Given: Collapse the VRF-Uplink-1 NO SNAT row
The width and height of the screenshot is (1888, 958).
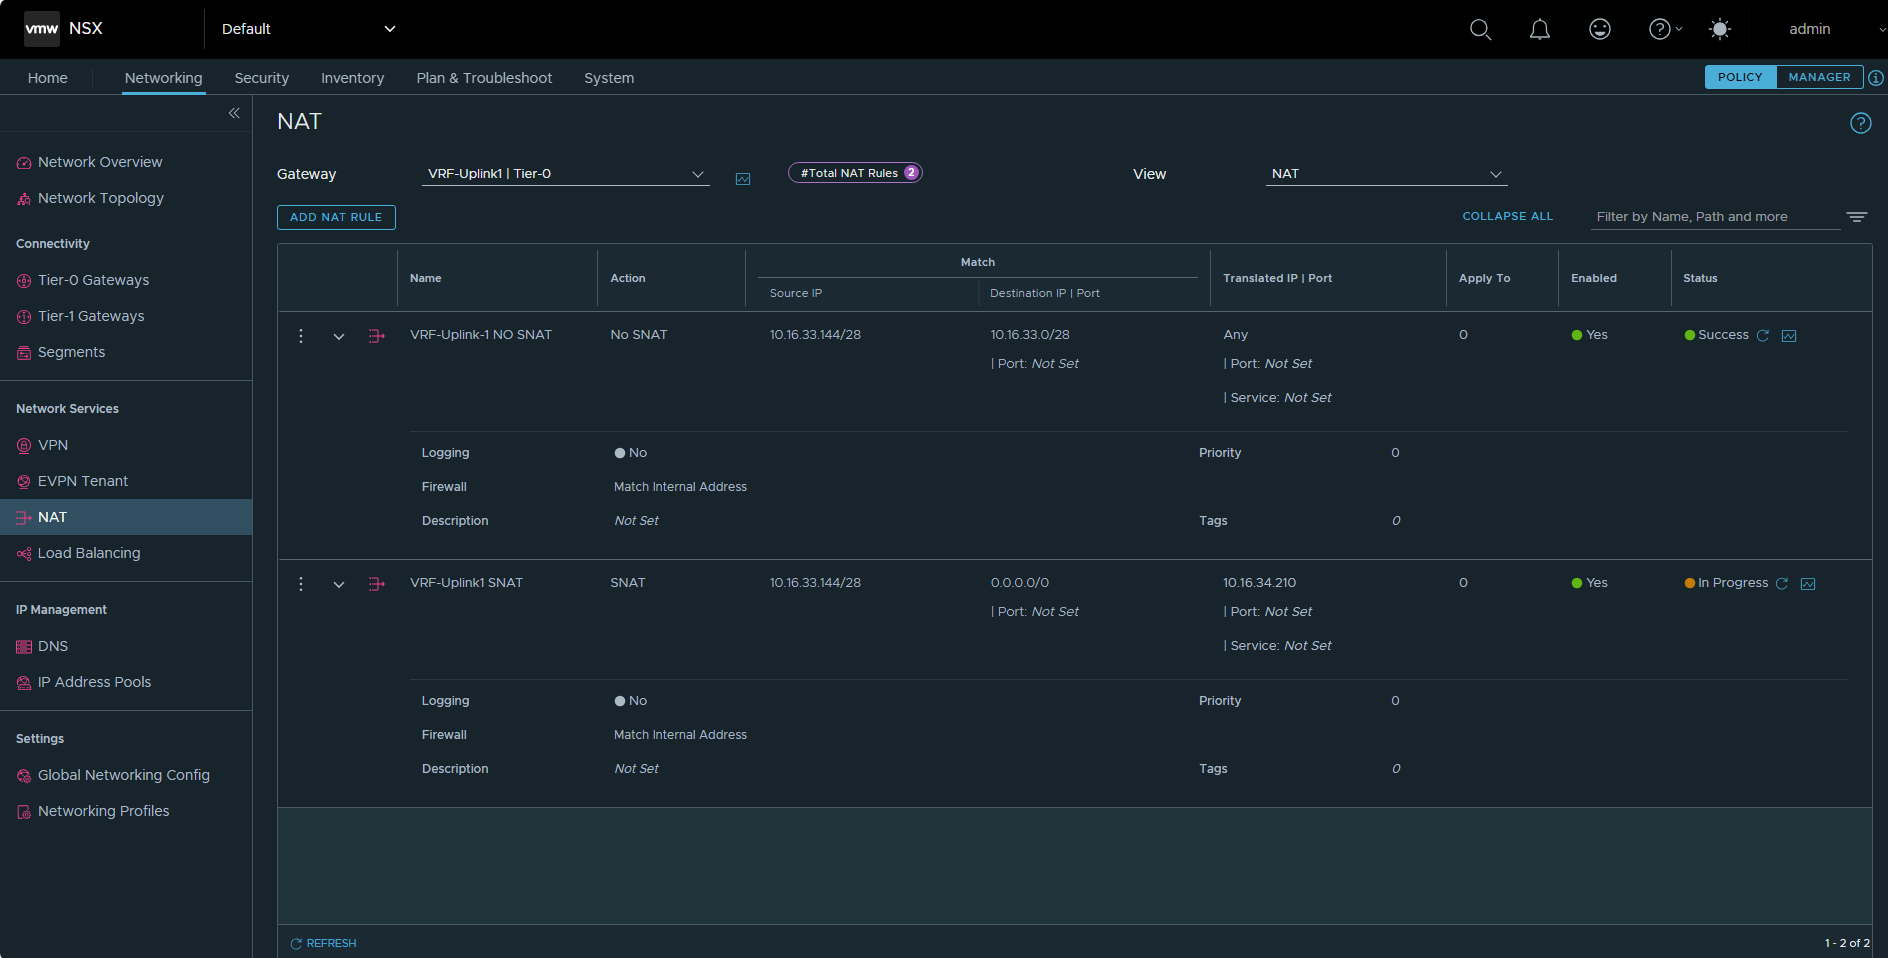Looking at the screenshot, I should tap(339, 337).
